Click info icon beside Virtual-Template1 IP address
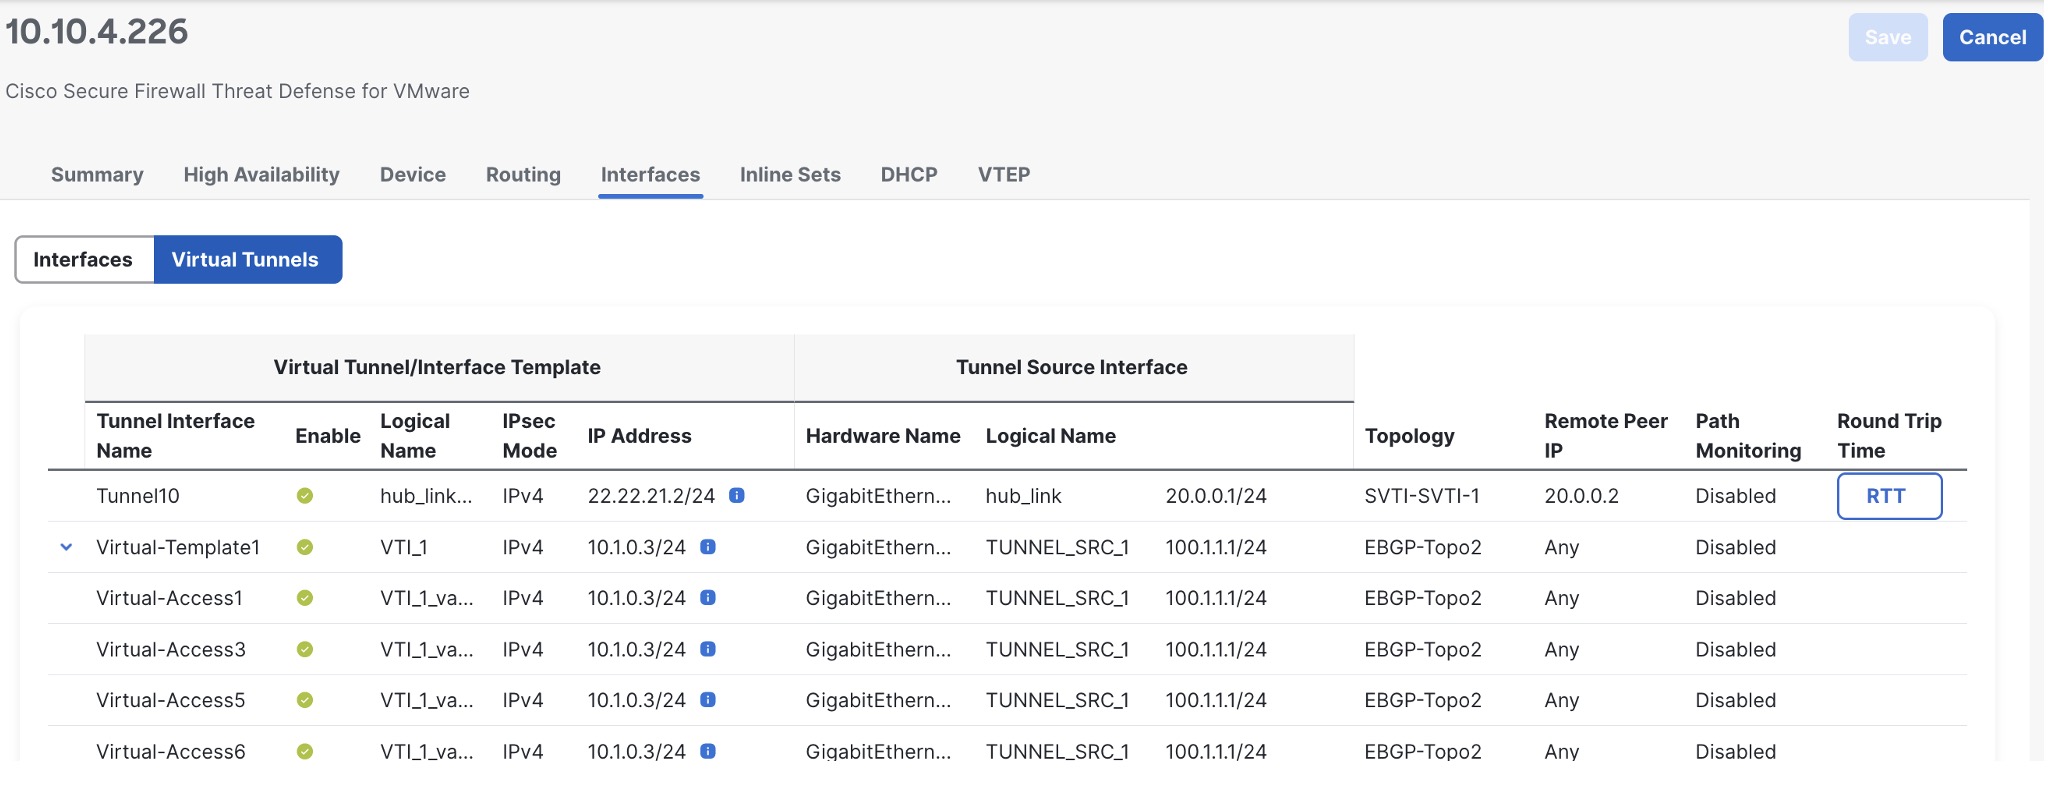Image resolution: width=2048 pixels, height=786 pixels. (x=708, y=547)
